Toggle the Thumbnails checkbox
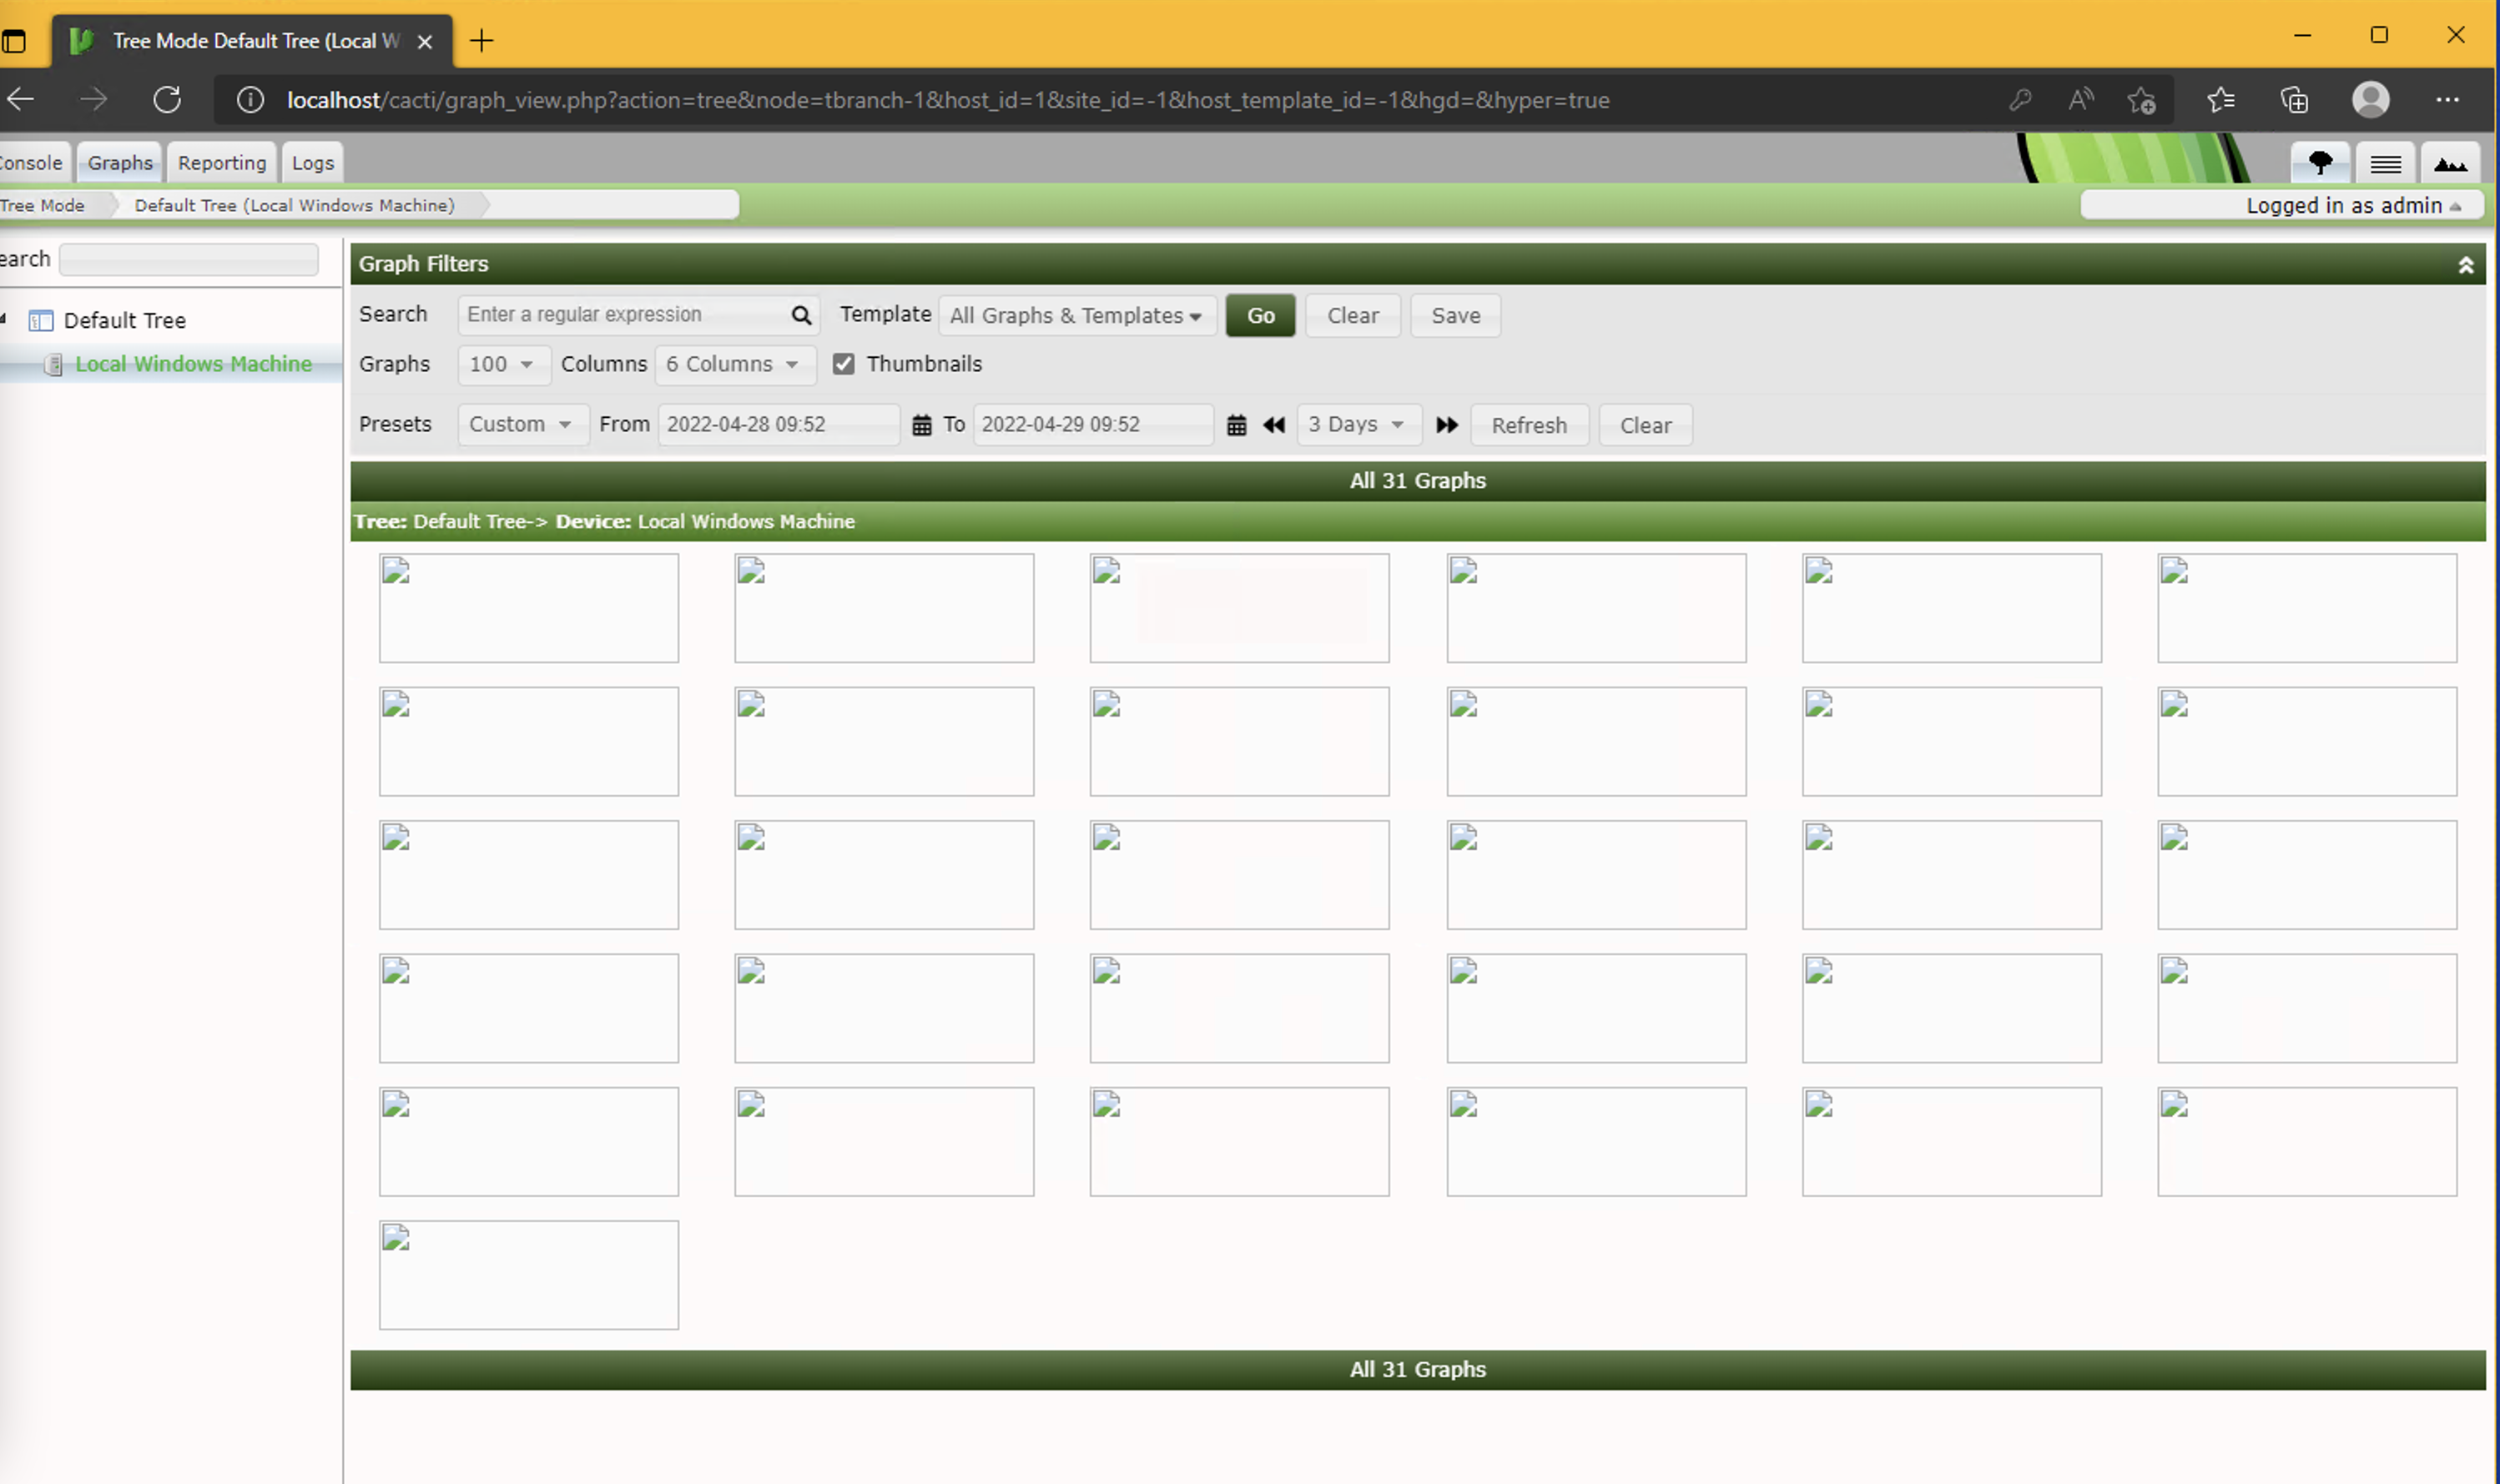The image size is (2500, 1484). pyautogui.click(x=843, y=364)
